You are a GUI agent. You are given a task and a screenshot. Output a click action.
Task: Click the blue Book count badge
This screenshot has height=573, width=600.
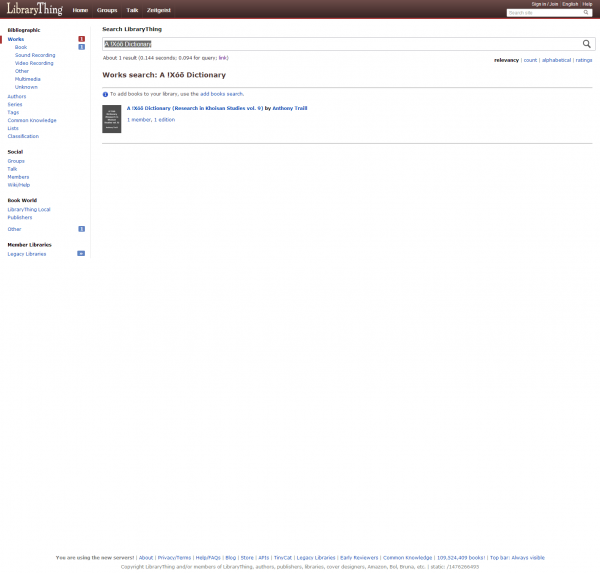[x=82, y=47]
